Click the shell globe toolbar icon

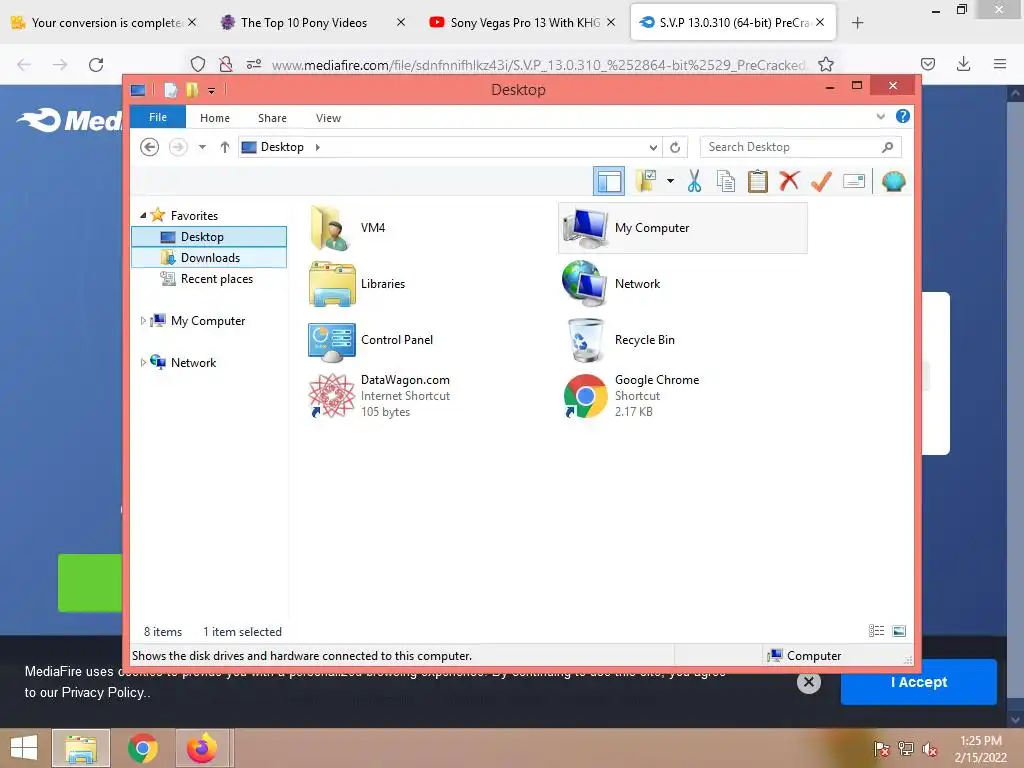tap(893, 181)
